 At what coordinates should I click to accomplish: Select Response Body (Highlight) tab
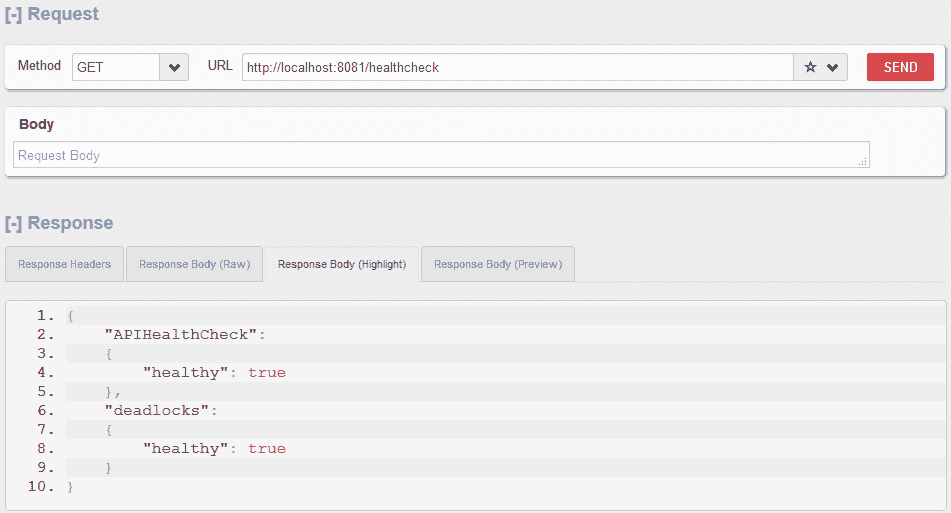(342, 264)
